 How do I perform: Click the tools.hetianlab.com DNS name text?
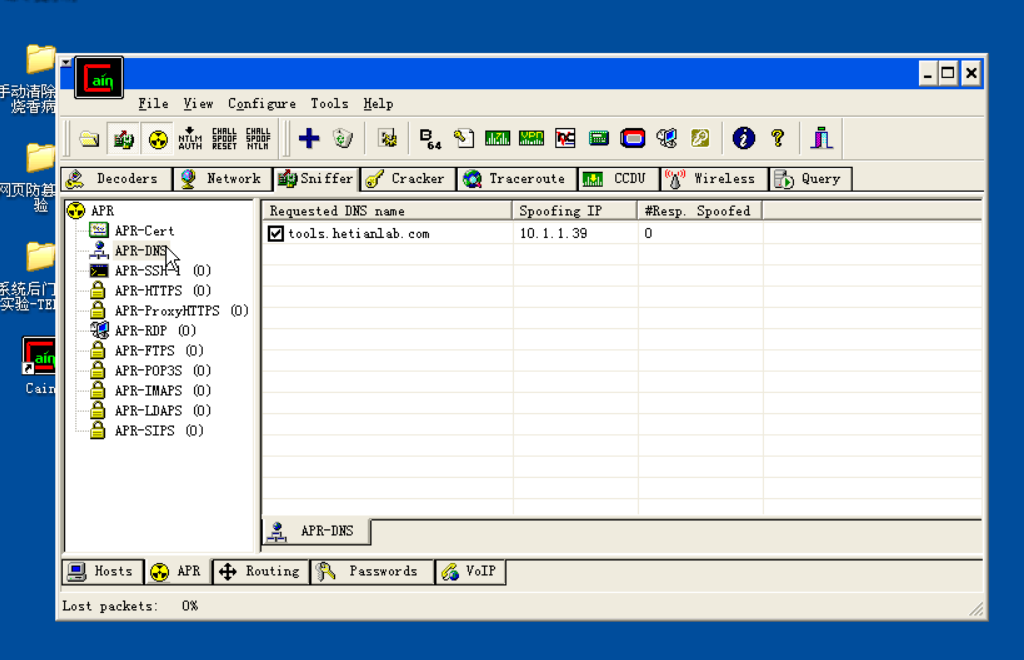coord(359,233)
